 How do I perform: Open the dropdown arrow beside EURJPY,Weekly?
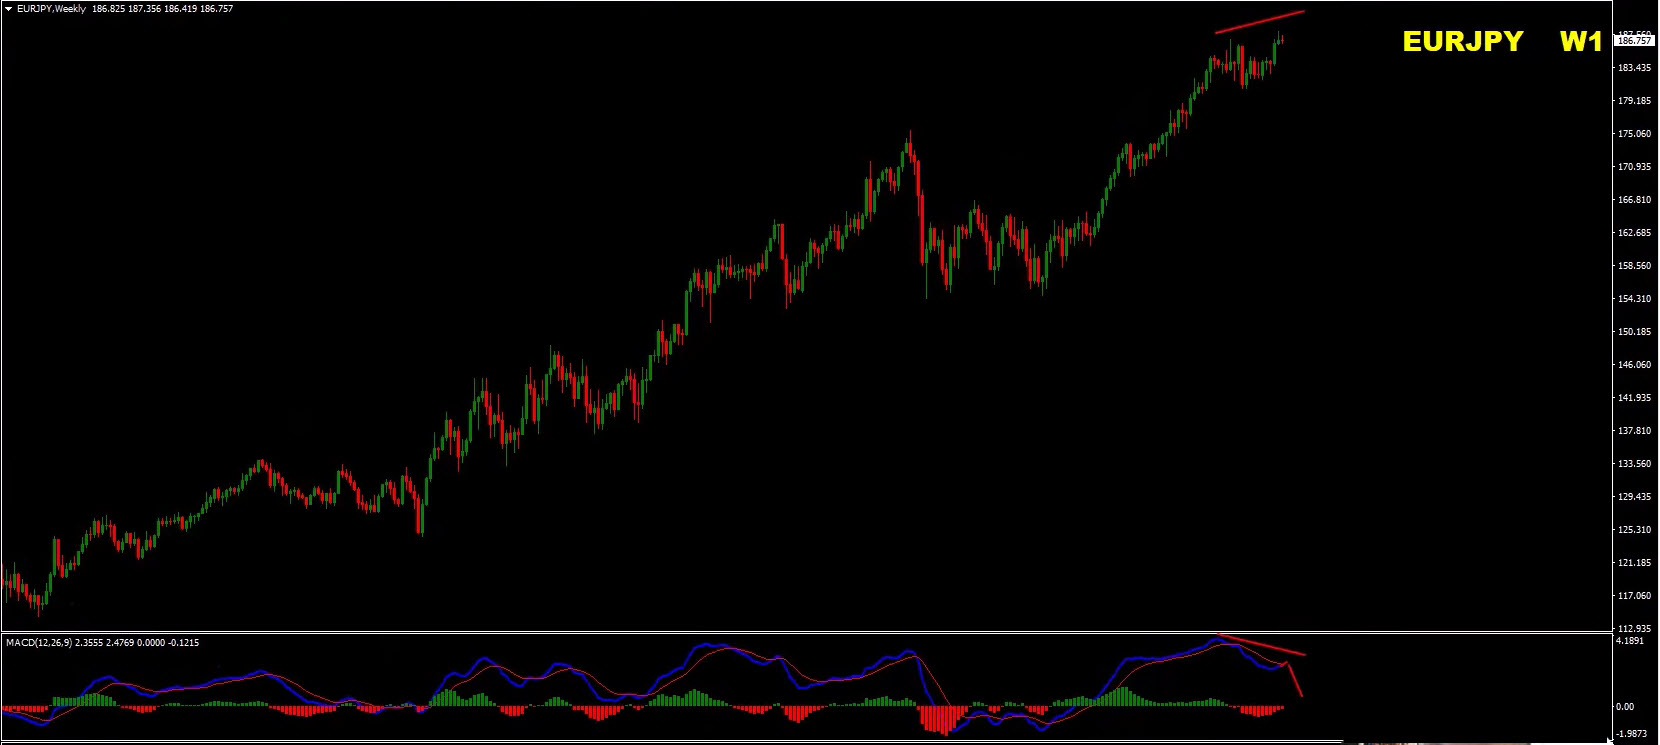pyautogui.click(x=8, y=9)
